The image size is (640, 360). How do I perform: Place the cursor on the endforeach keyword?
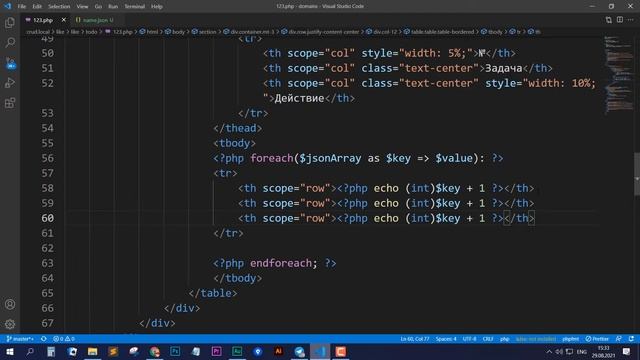(281, 263)
